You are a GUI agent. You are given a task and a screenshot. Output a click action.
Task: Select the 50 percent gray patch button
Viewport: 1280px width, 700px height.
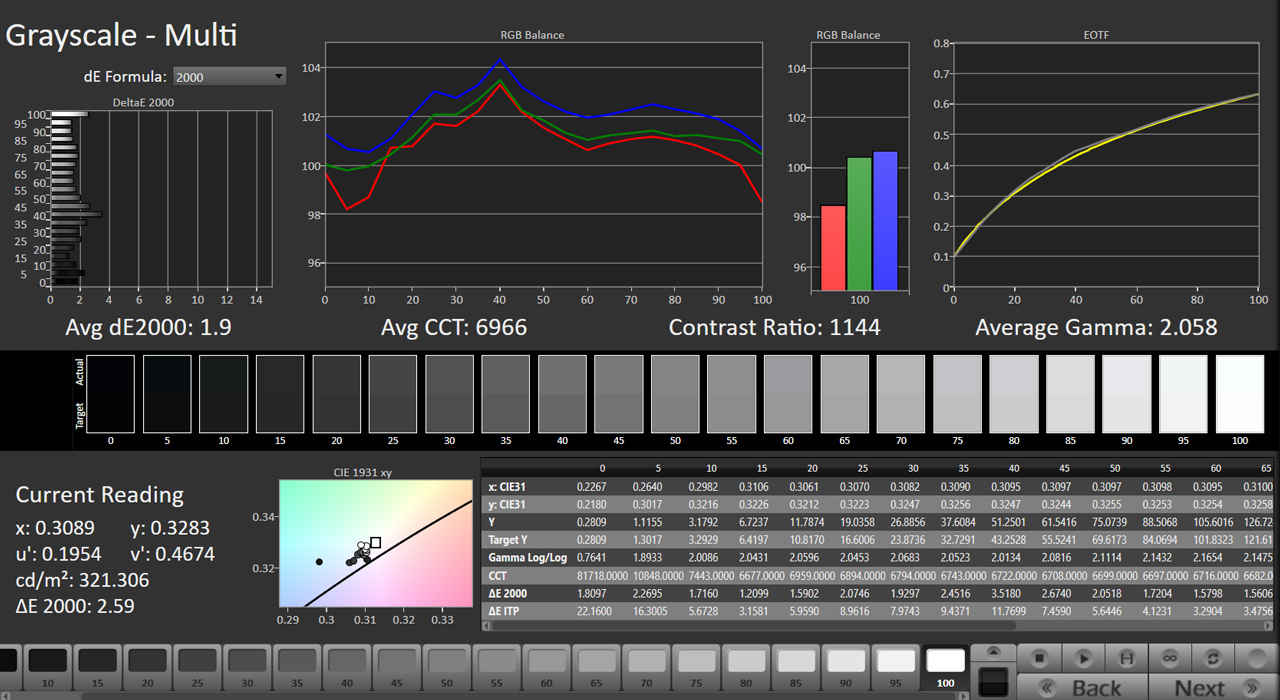pyautogui.click(x=448, y=667)
